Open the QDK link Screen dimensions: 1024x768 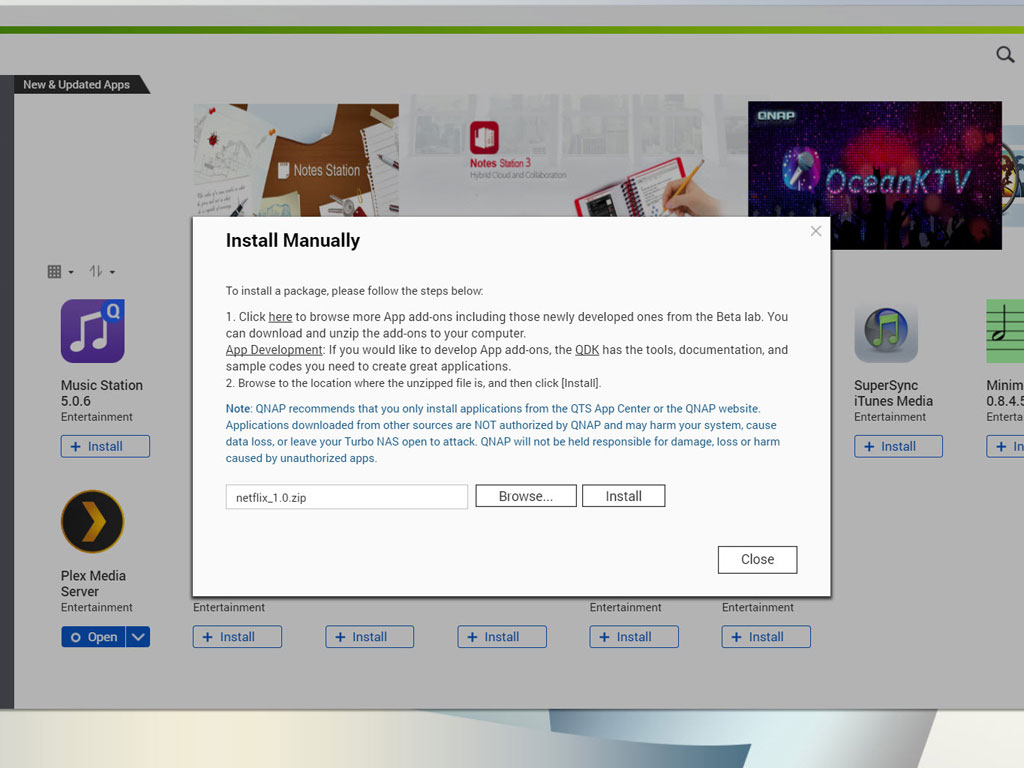(x=586, y=350)
